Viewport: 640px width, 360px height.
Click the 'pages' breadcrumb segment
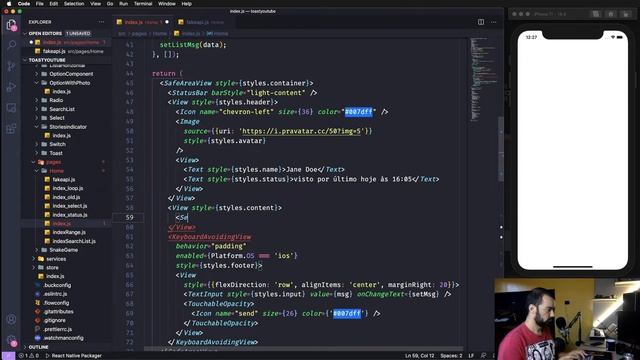coord(139,34)
